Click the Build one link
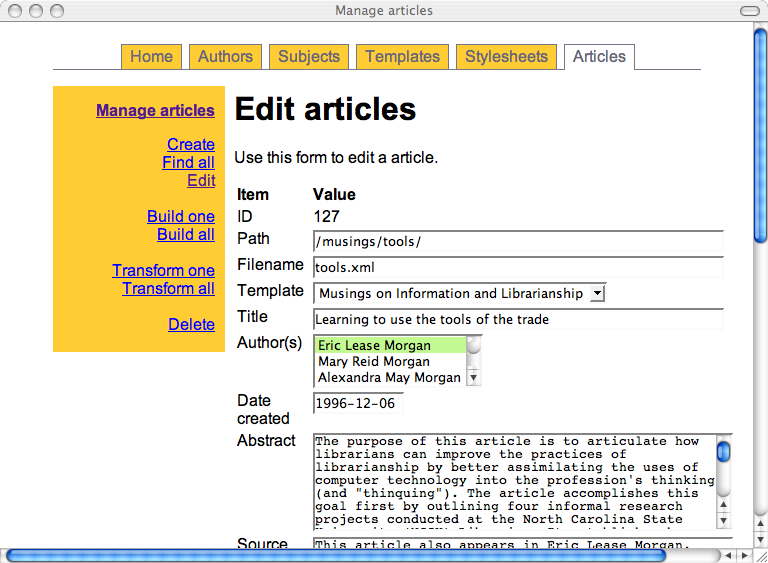This screenshot has width=768, height=563. (x=181, y=217)
